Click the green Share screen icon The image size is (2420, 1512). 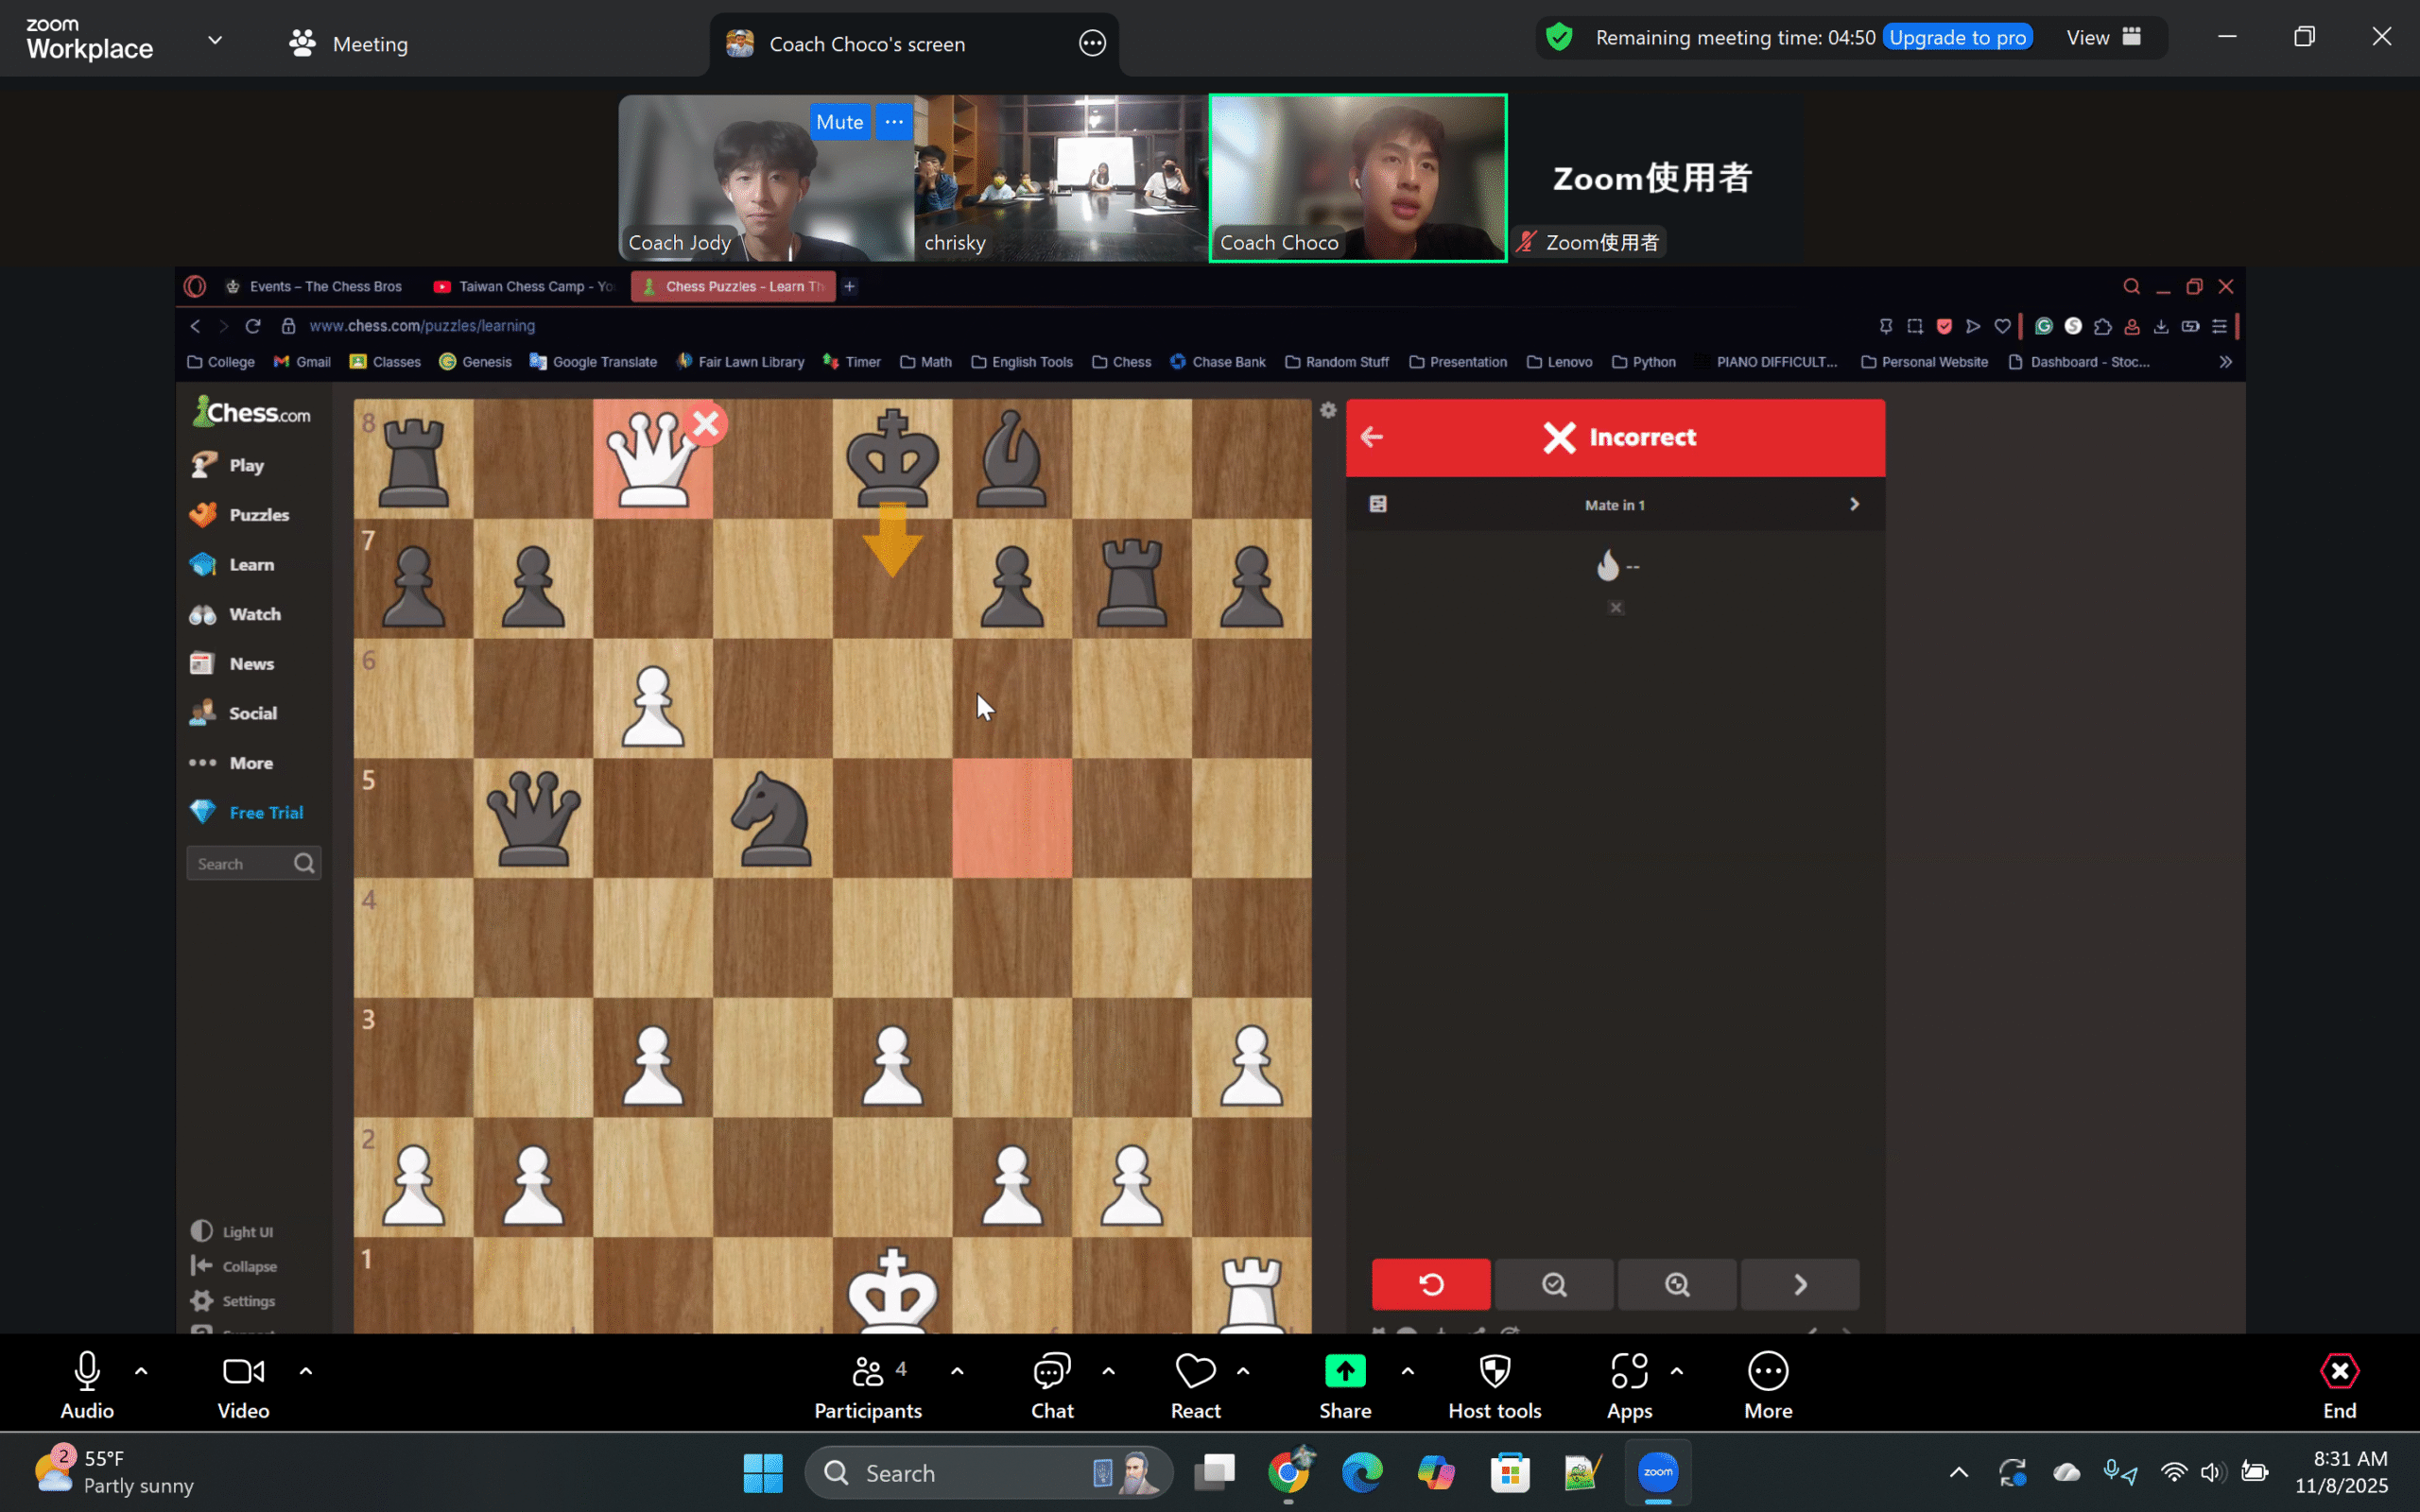tap(1345, 1372)
